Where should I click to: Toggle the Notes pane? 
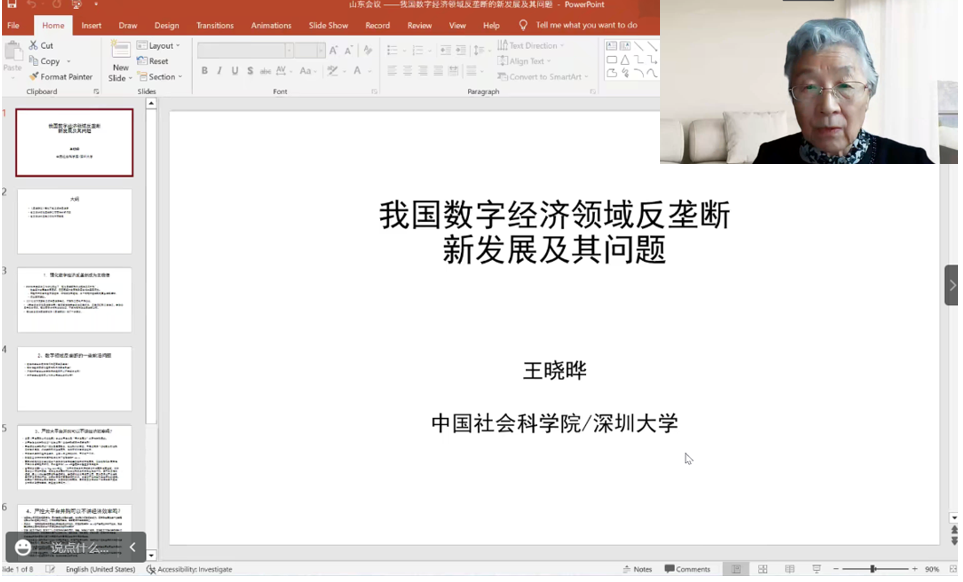click(636, 569)
